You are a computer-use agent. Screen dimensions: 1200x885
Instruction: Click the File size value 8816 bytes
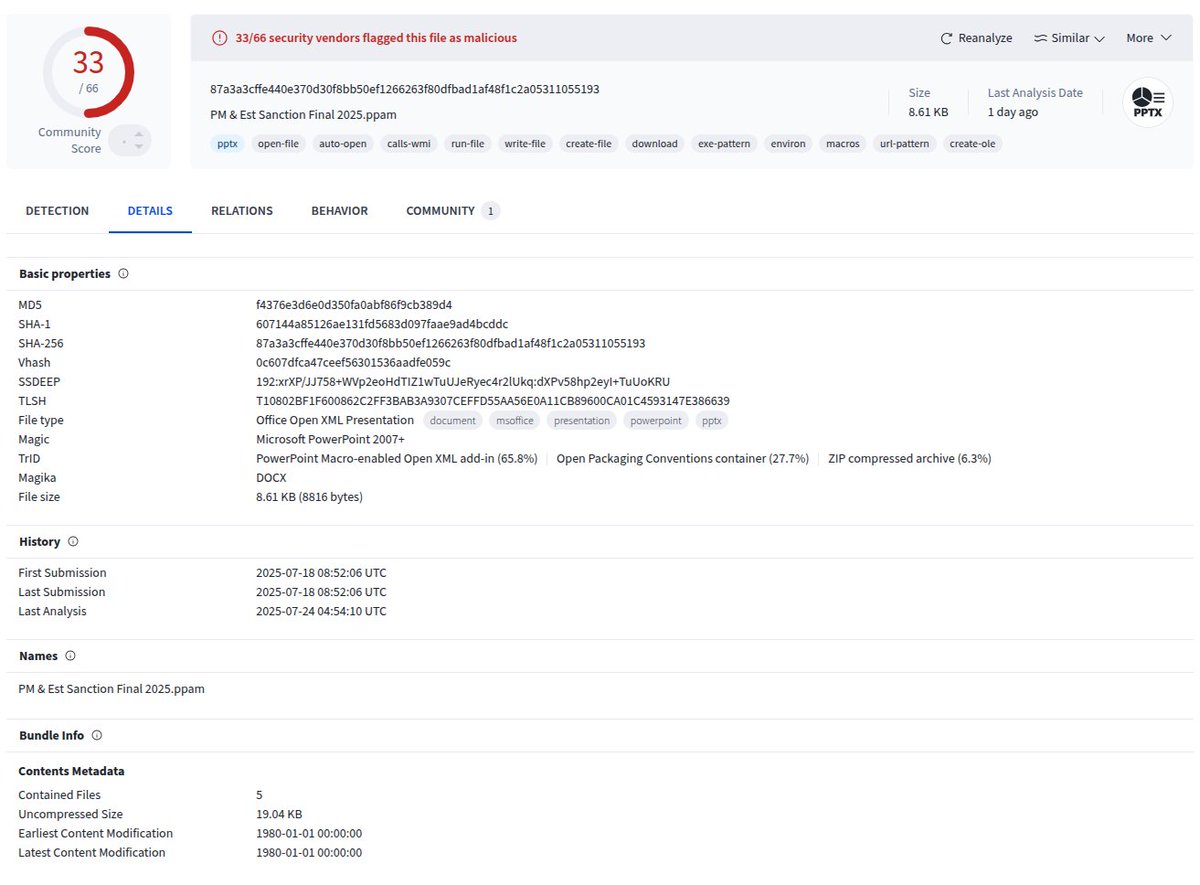[309, 497]
